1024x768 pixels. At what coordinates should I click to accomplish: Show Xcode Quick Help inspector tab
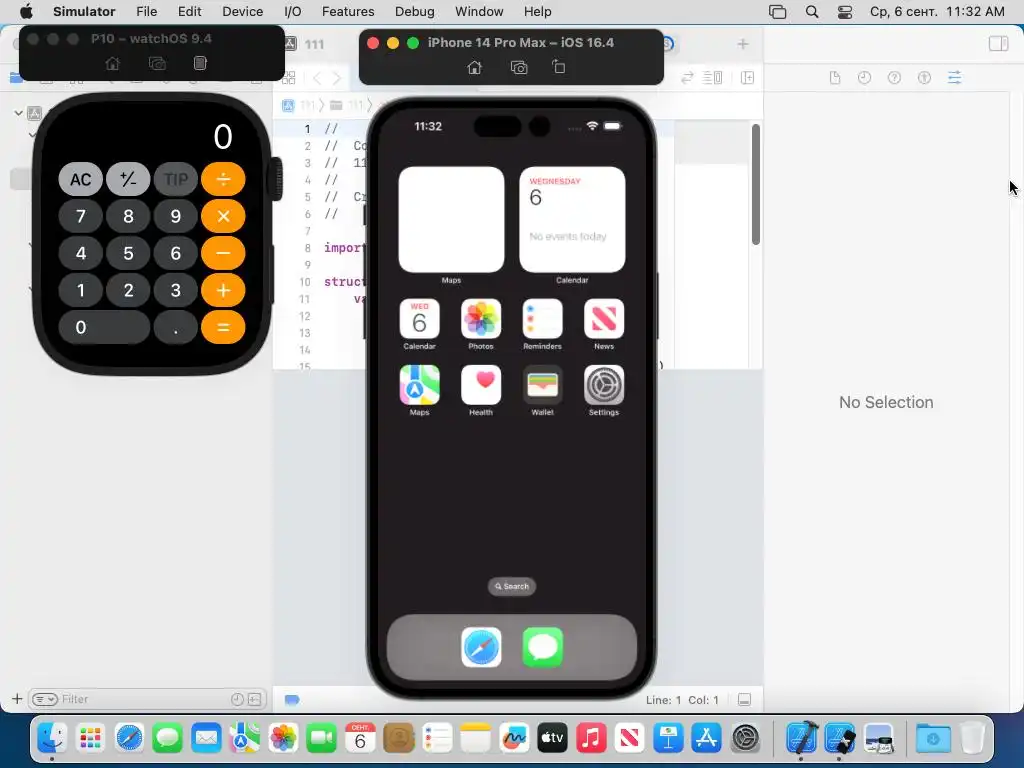tap(894, 78)
